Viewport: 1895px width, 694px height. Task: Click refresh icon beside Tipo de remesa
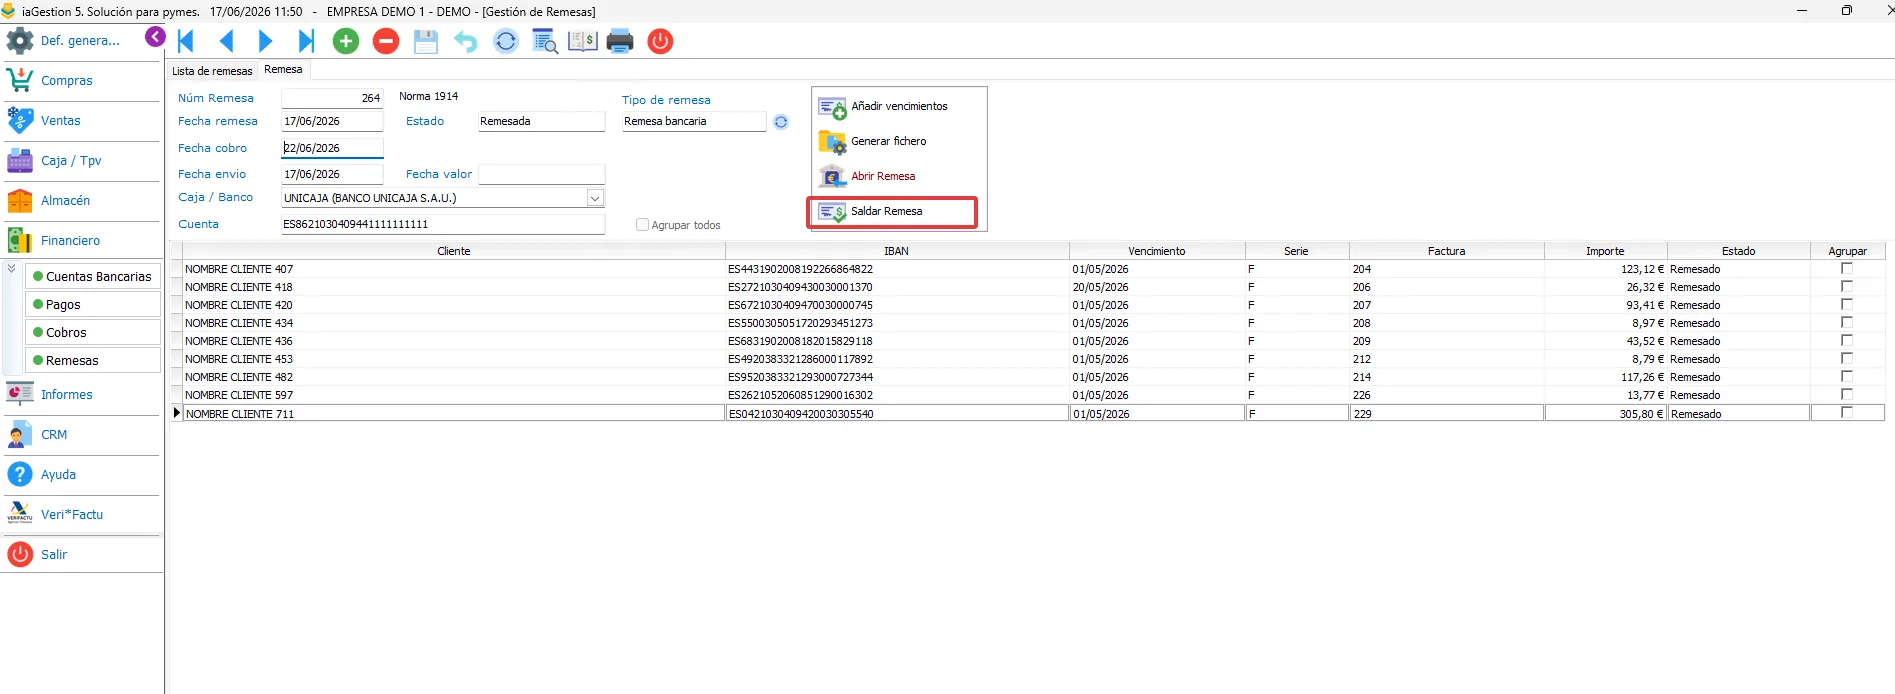781,122
